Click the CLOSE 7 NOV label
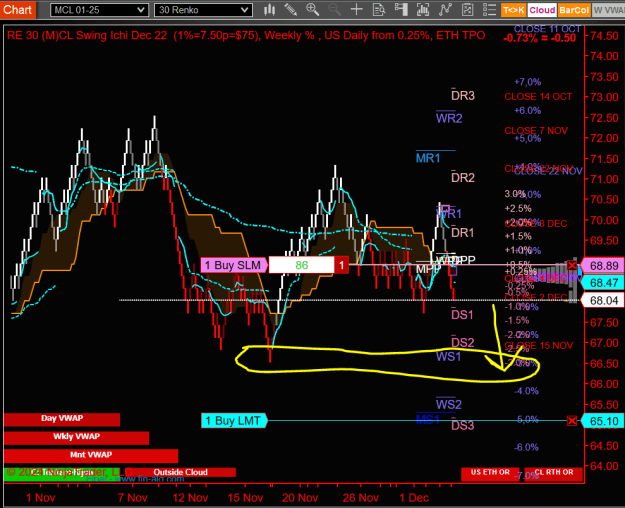 pyautogui.click(x=536, y=130)
